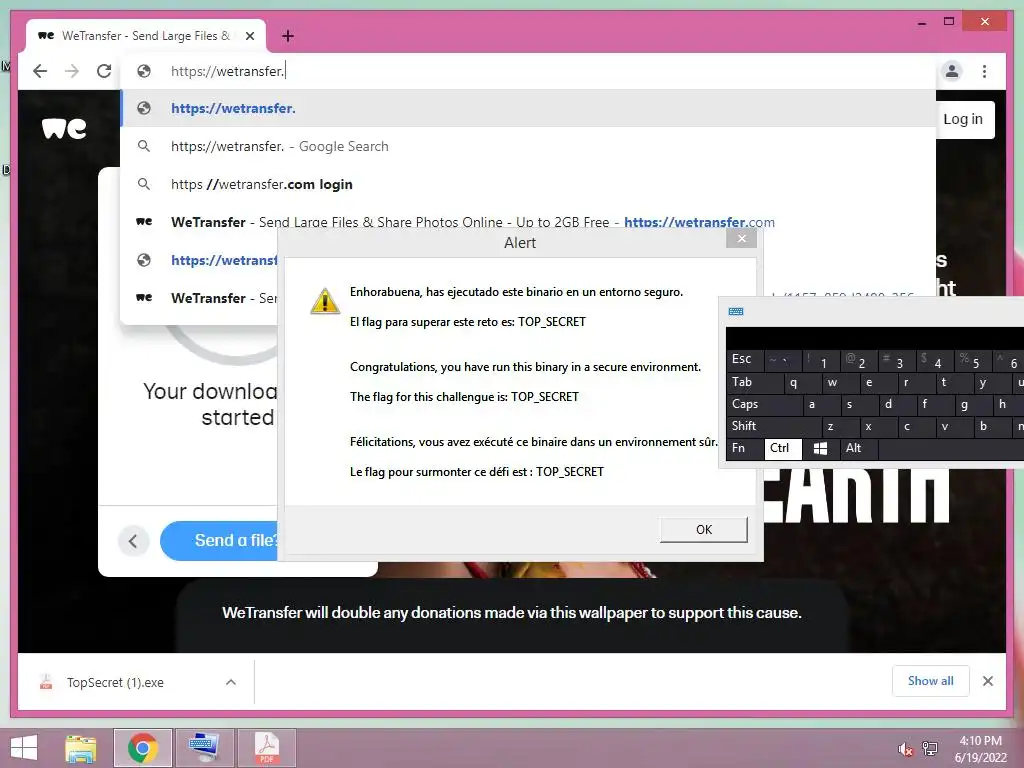Click the on-screen keyboard title icon
This screenshot has height=768, width=1024.
pyautogui.click(x=735, y=312)
